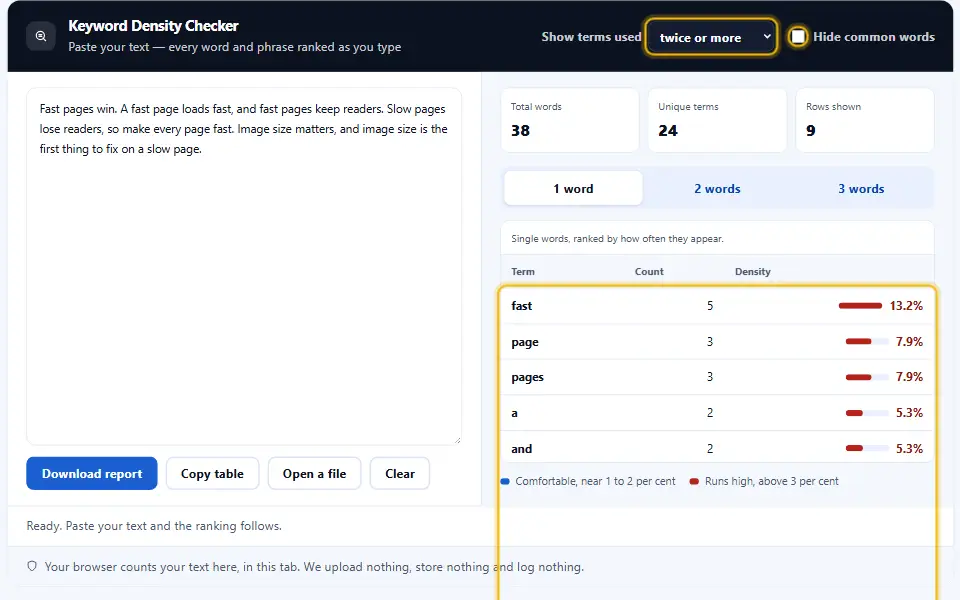Toggle the Hide common words checkbox
Viewport: 960px width, 600px height.
[798, 37]
